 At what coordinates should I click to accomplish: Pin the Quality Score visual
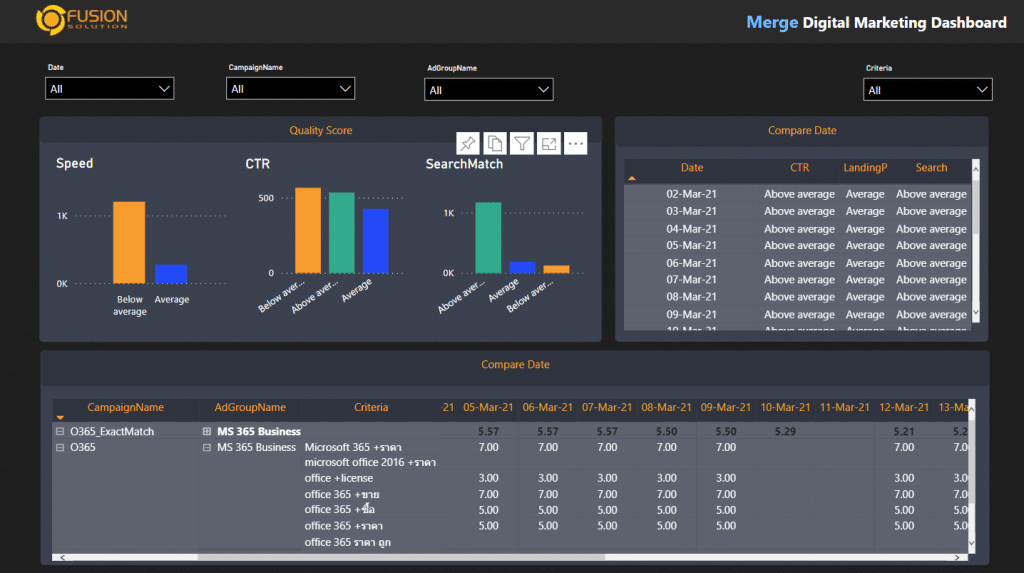(x=468, y=144)
